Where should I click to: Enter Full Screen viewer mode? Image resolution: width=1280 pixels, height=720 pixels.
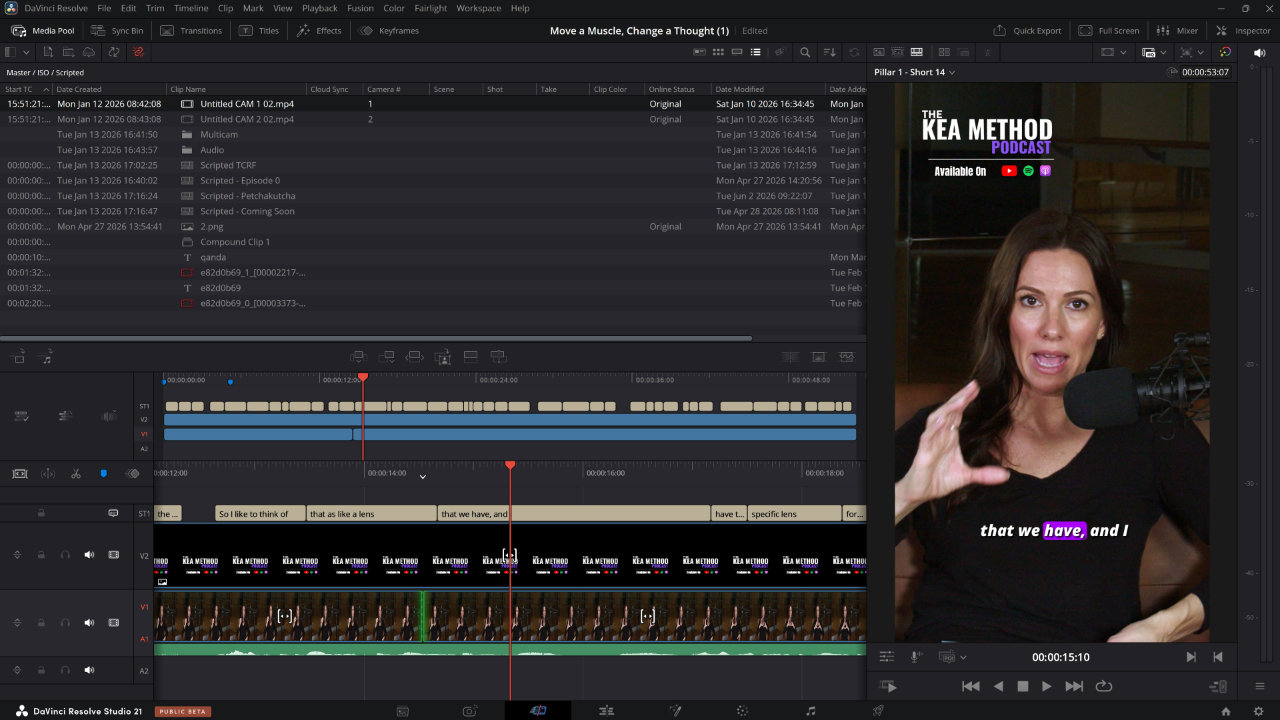1109,31
